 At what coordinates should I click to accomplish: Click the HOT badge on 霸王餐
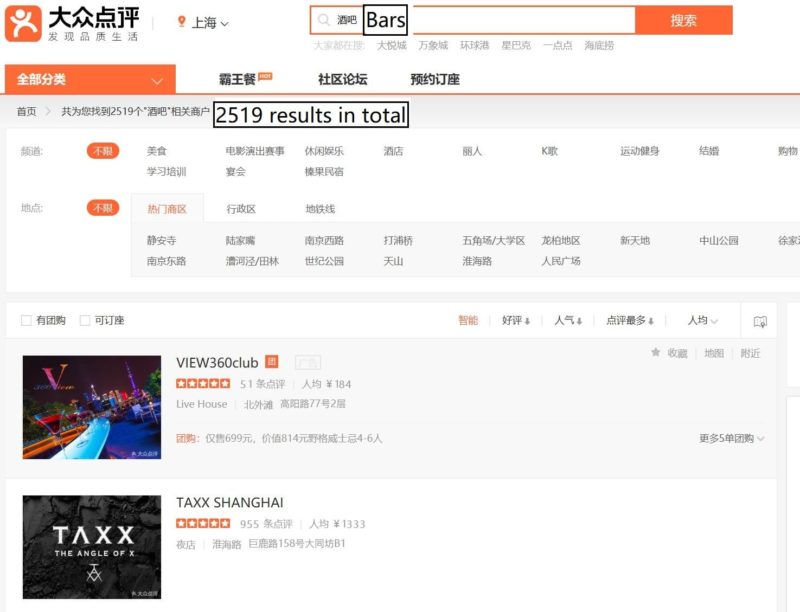(x=265, y=76)
